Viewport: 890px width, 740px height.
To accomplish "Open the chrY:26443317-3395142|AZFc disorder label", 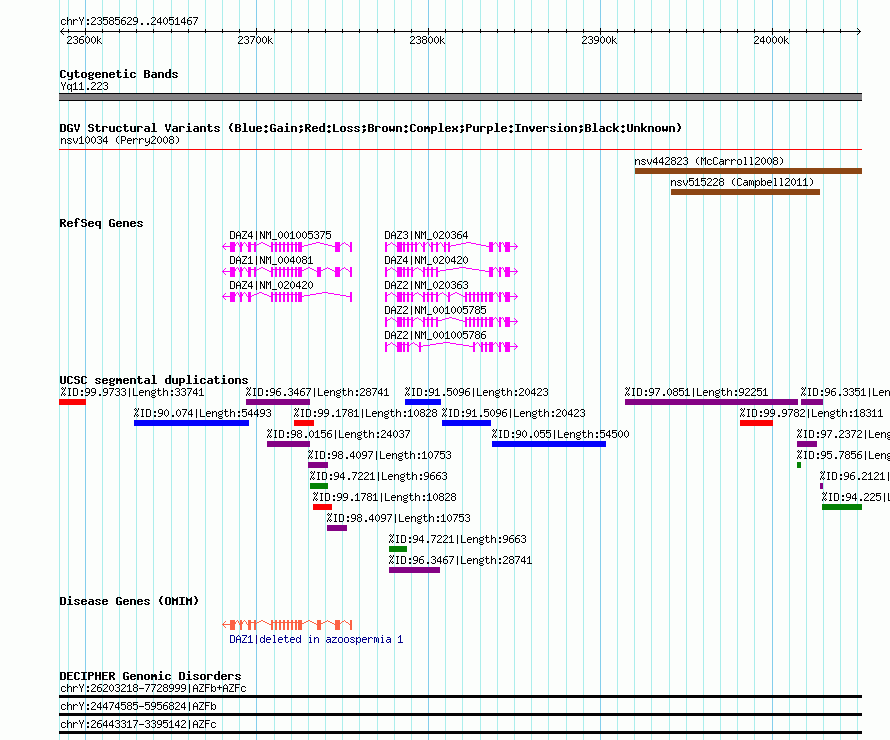I will pyautogui.click(x=138, y=725).
